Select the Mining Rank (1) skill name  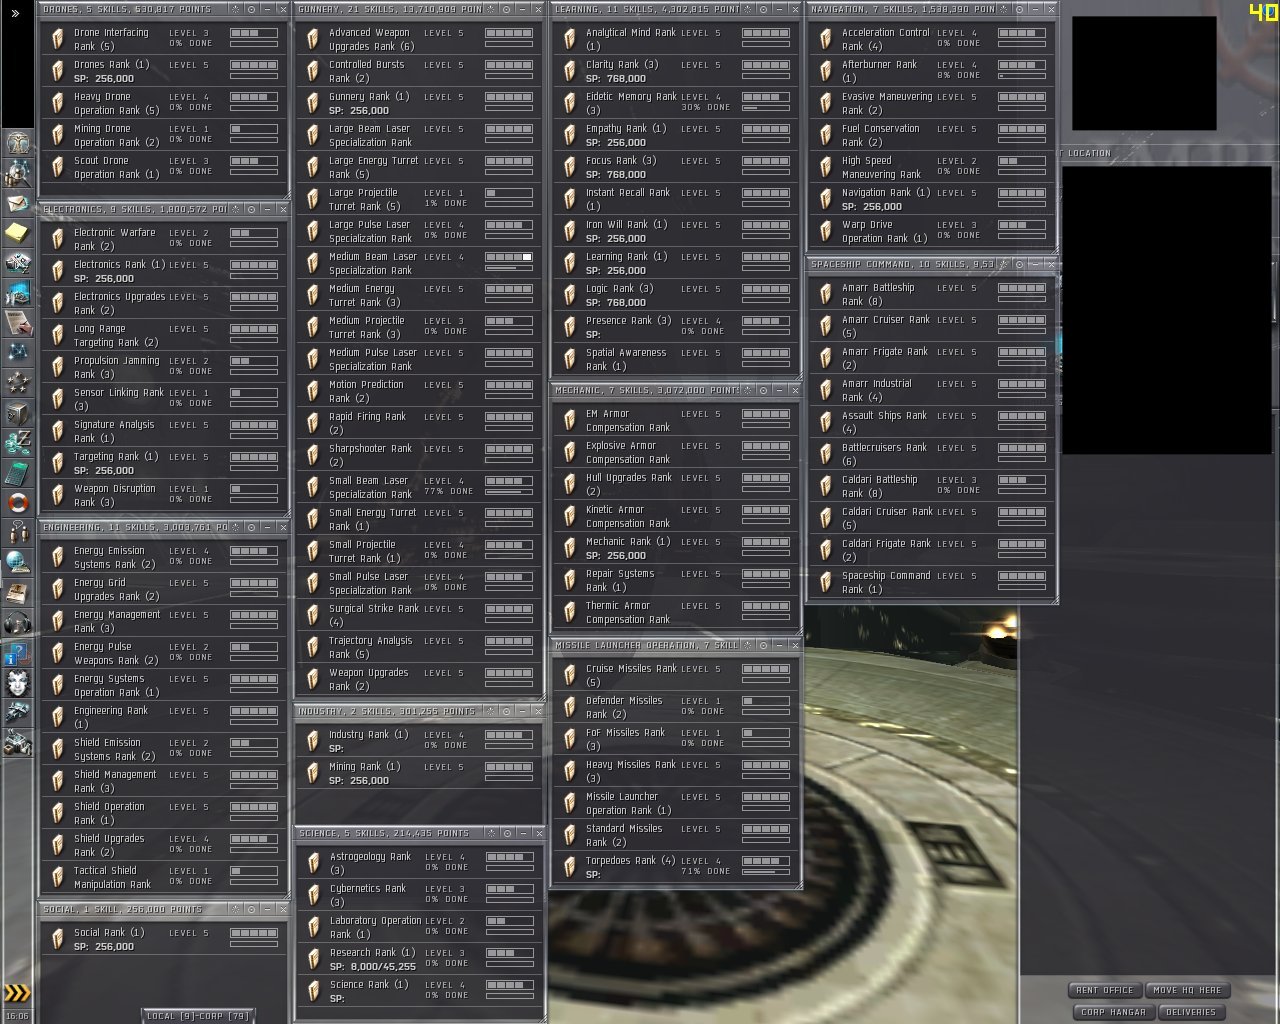point(364,766)
